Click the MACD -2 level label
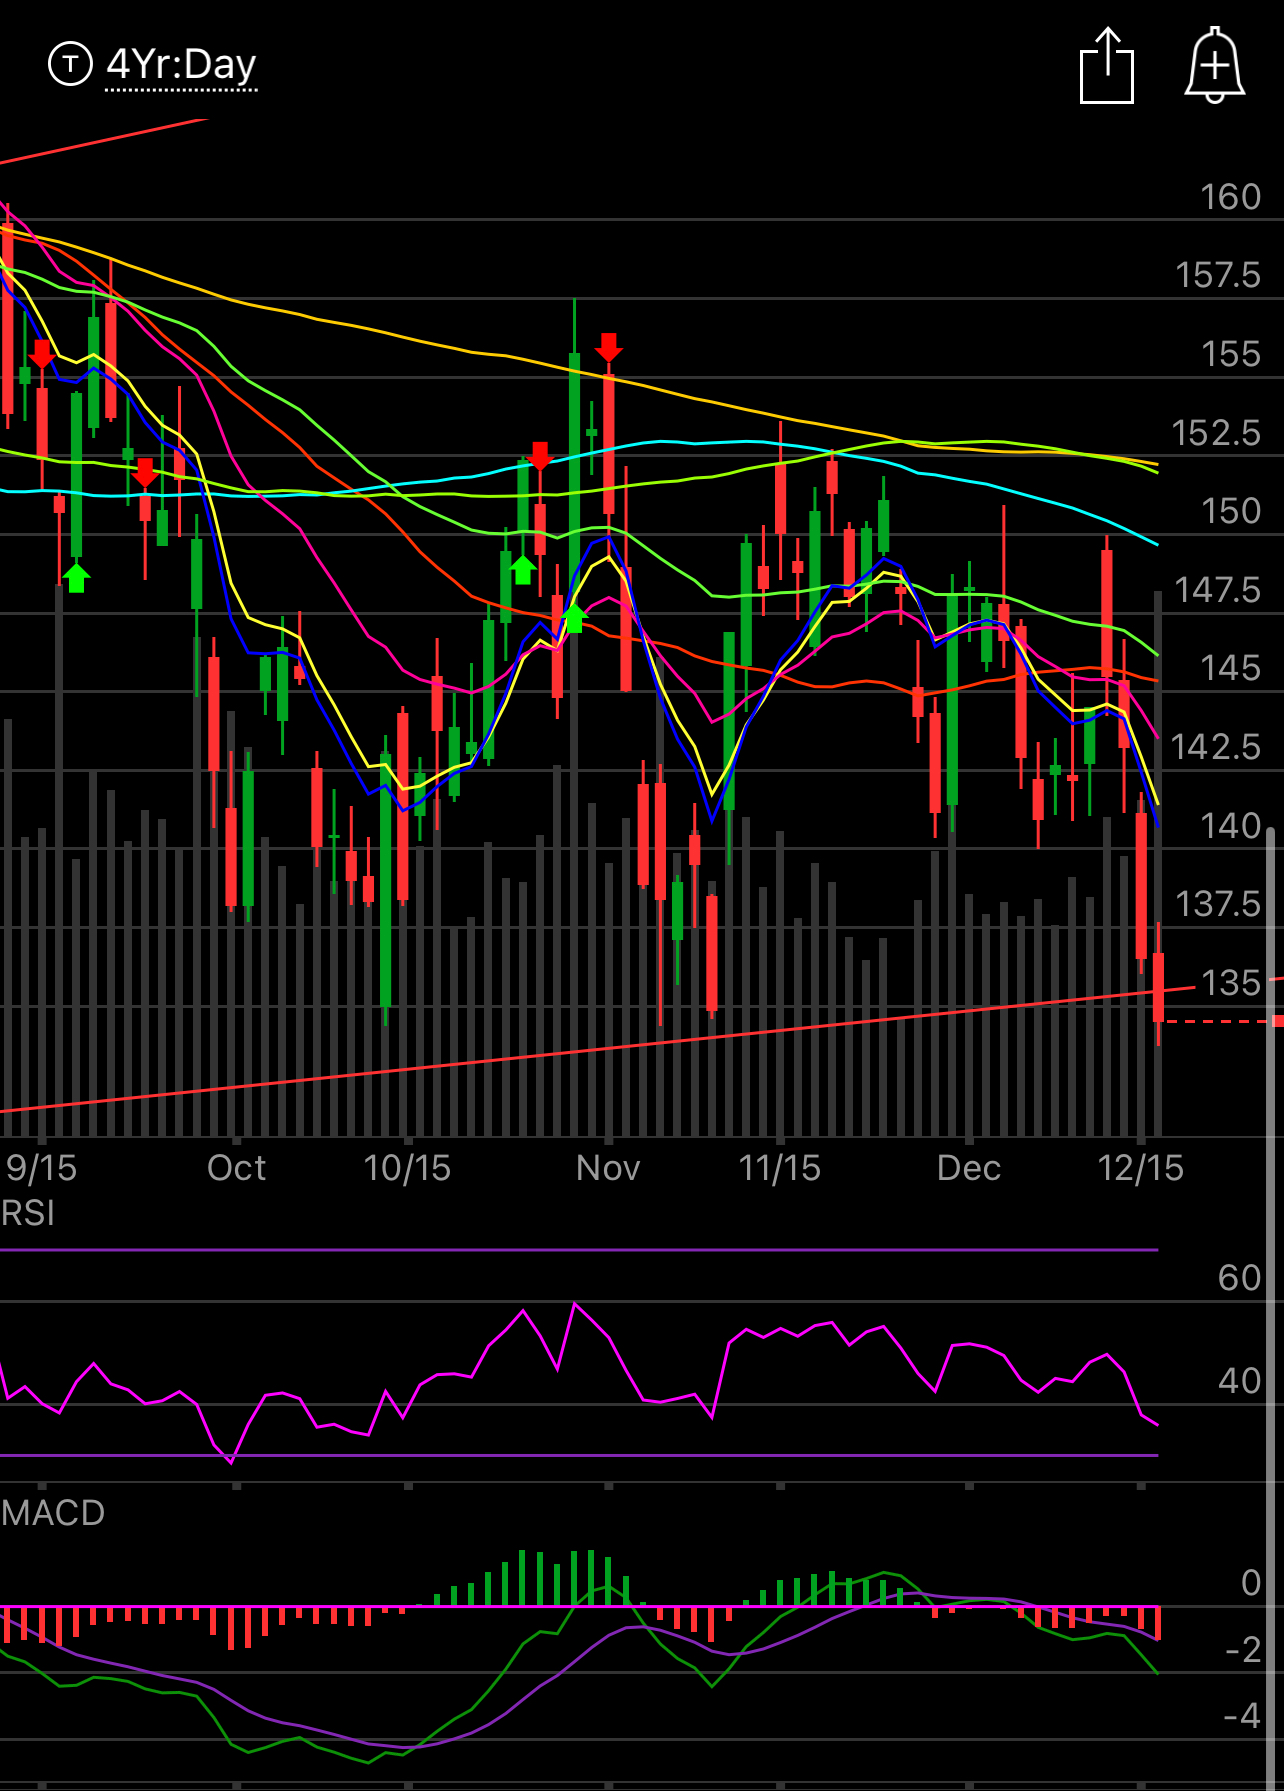Screen dimensions: 1284x1791 pos(1243,1649)
